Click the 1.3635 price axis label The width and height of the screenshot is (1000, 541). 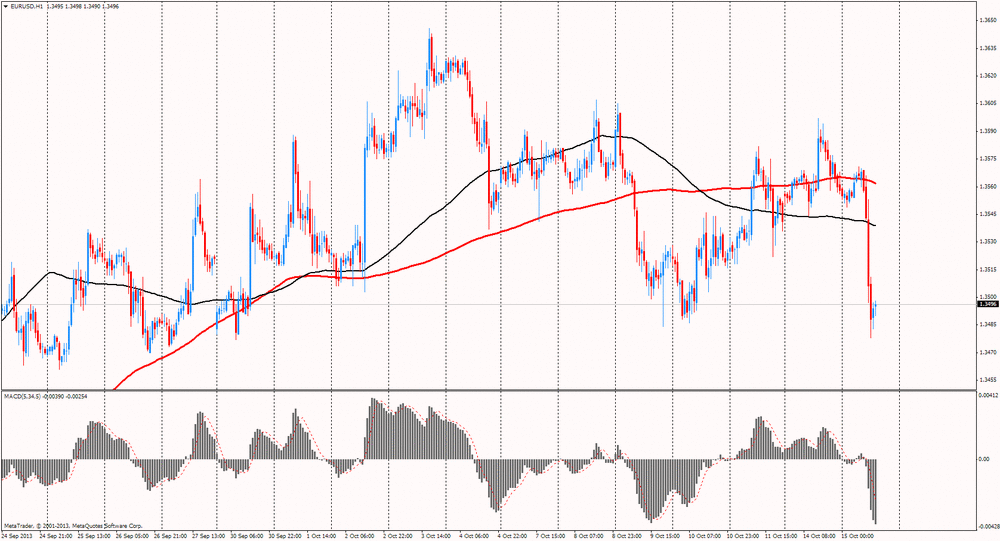(988, 48)
